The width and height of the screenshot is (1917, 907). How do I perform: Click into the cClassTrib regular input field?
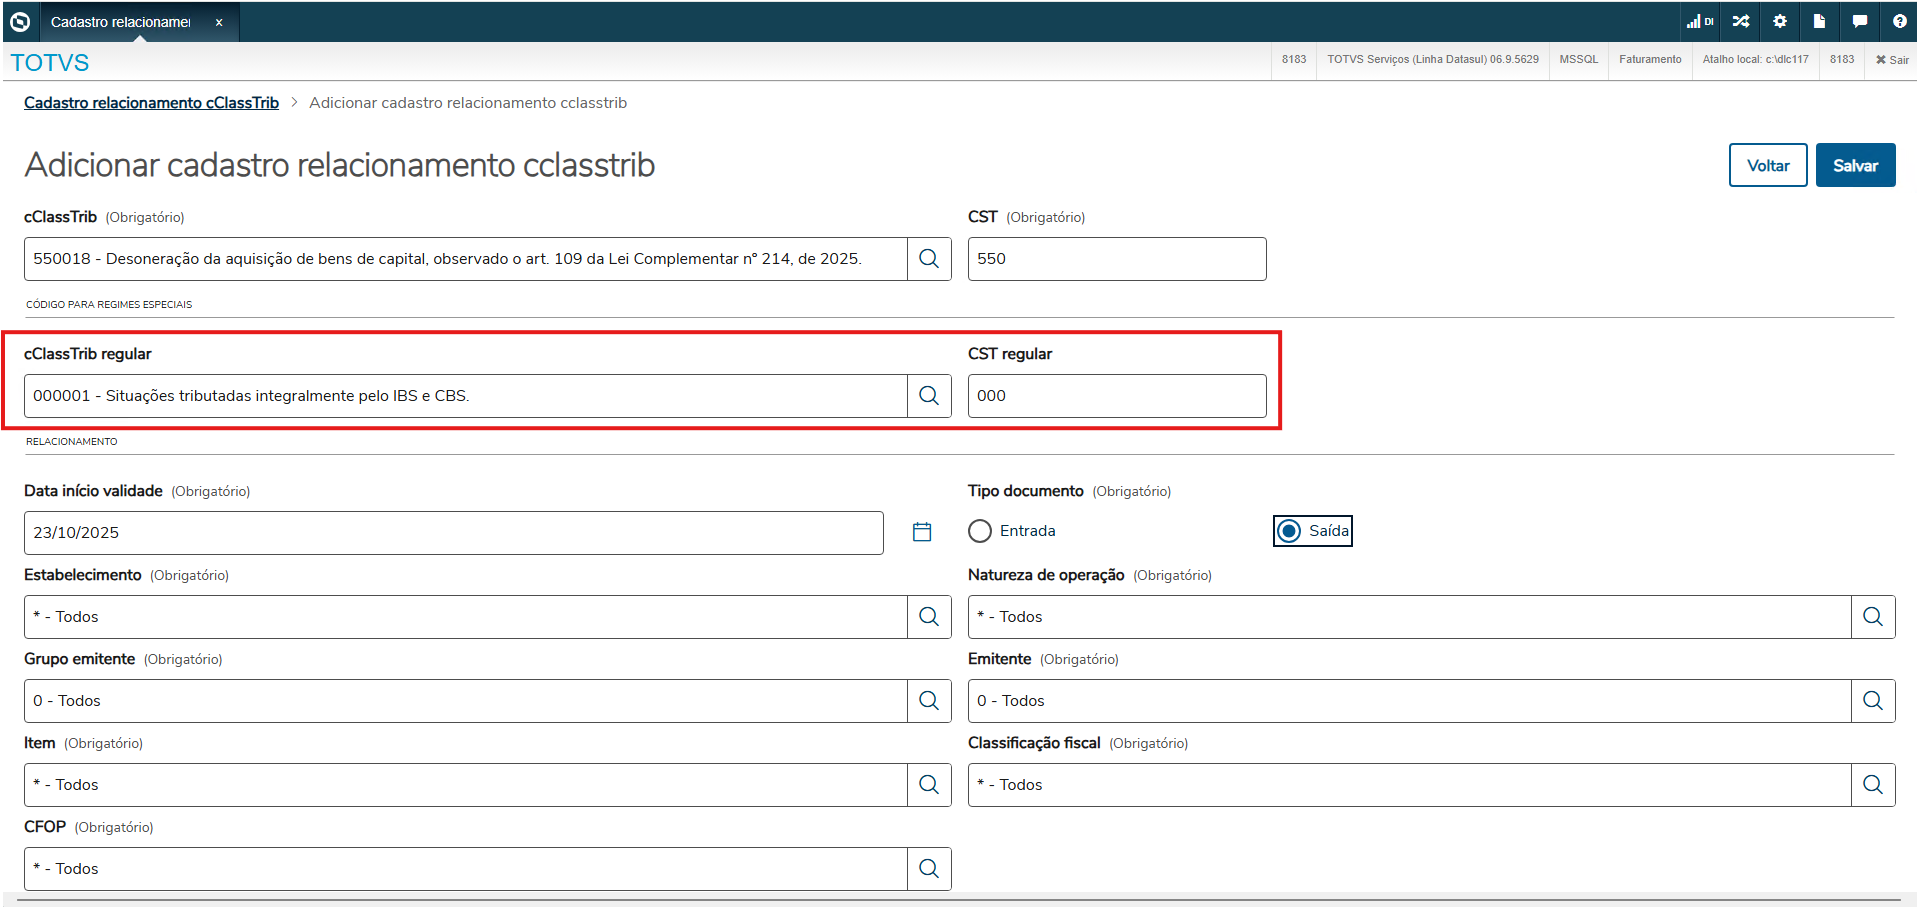[466, 396]
